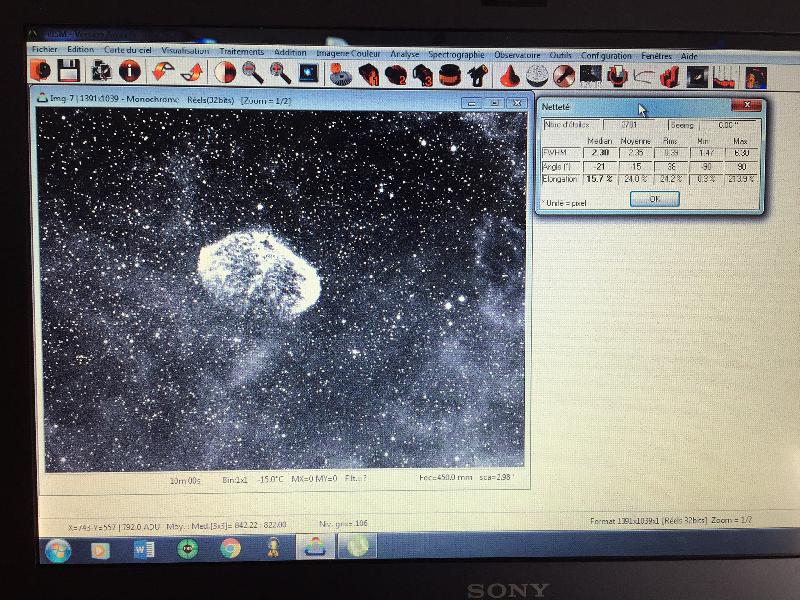Click OK in the Netteté dialog
The width and height of the screenshot is (800, 600).
coord(655,199)
